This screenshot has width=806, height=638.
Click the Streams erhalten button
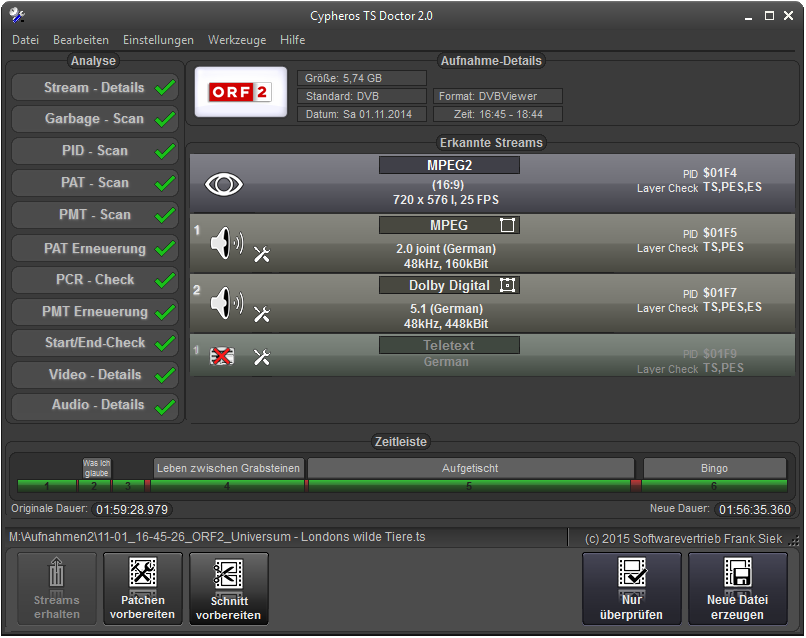pyautogui.click(x=57, y=588)
